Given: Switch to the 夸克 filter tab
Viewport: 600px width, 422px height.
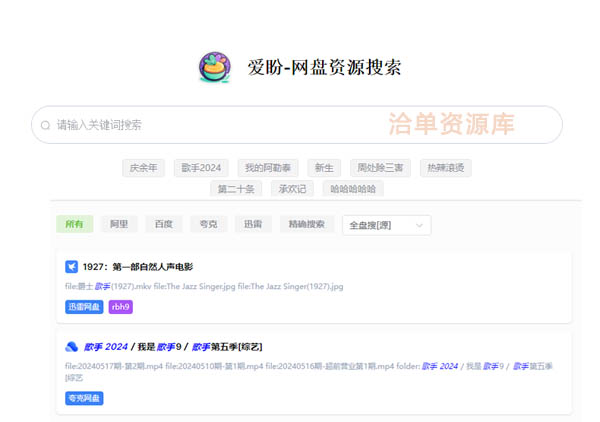Looking at the screenshot, I should pyautogui.click(x=209, y=224).
